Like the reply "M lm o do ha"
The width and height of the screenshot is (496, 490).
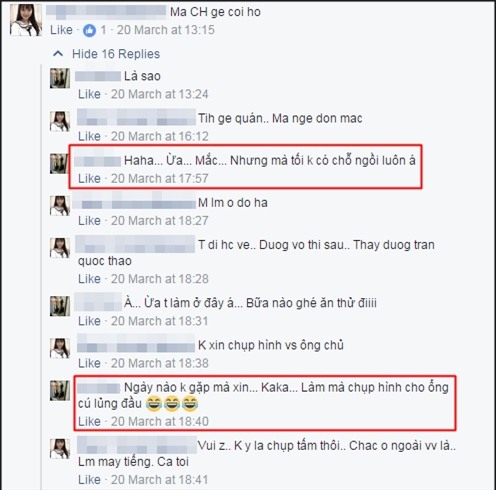tap(89, 221)
